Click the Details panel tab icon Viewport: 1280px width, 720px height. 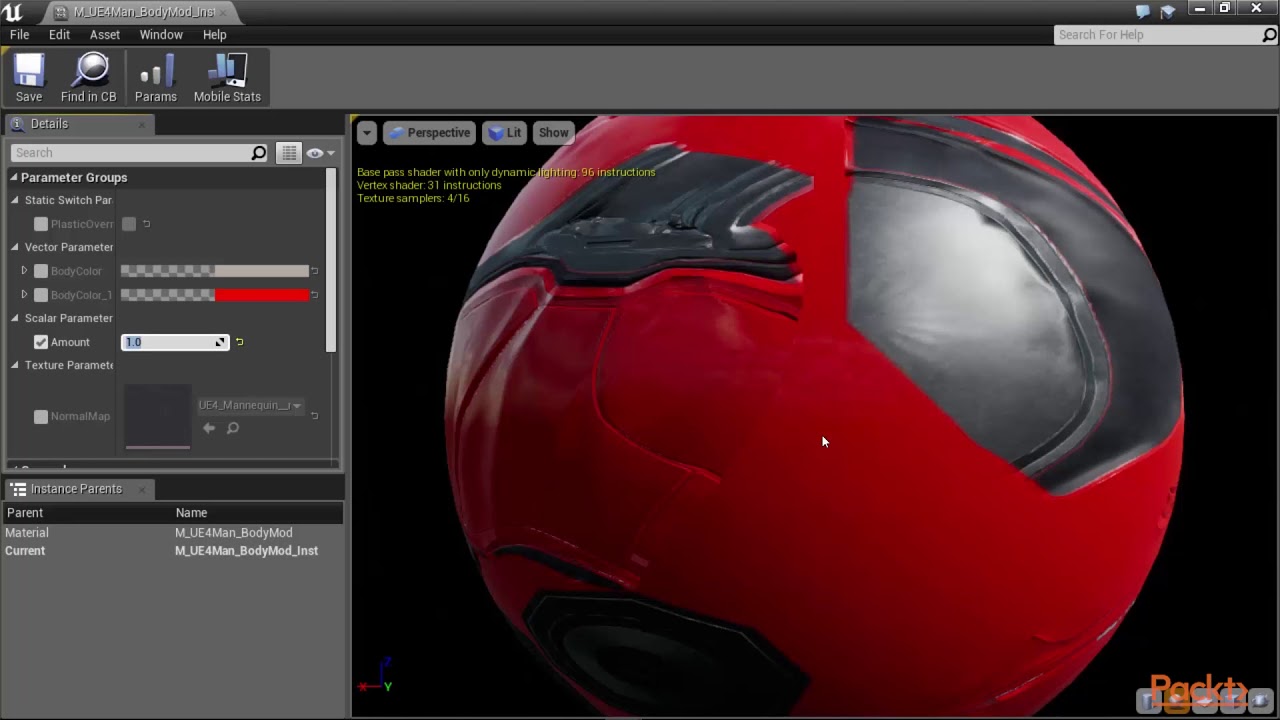[x=17, y=124]
